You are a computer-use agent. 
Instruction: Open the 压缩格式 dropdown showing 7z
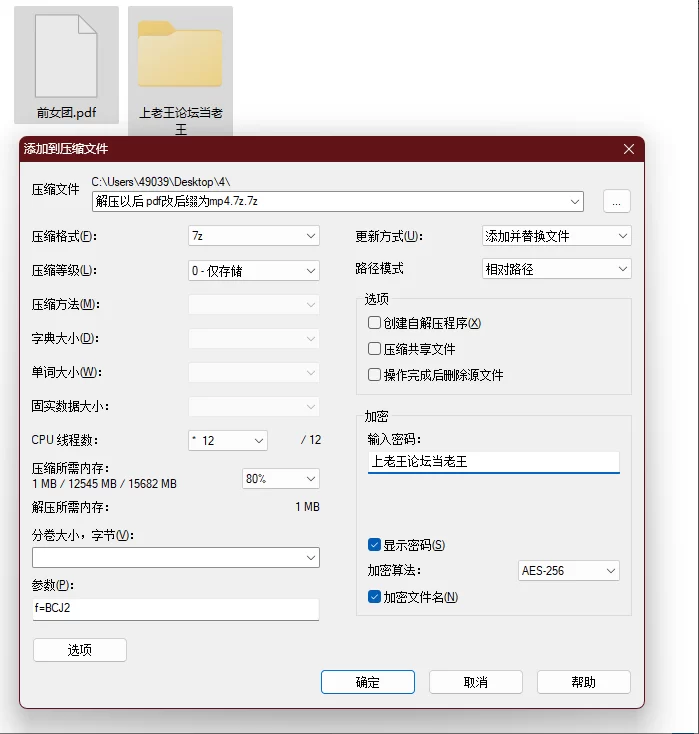(254, 236)
